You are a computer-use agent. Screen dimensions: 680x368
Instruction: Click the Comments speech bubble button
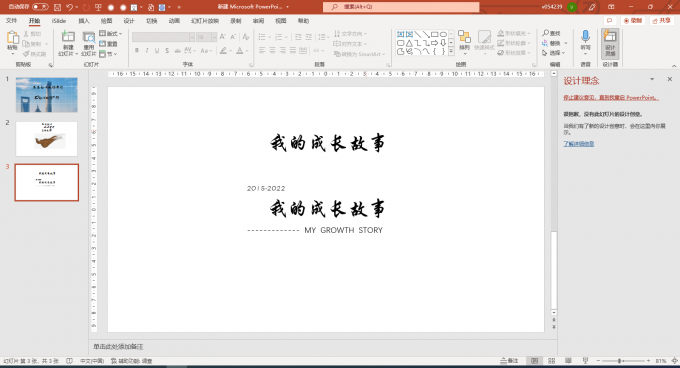point(609,21)
